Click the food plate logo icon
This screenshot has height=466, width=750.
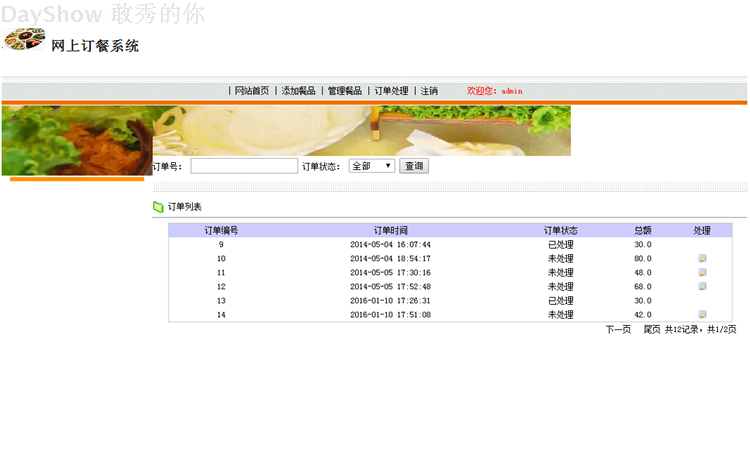pyautogui.click(x=24, y=39)
